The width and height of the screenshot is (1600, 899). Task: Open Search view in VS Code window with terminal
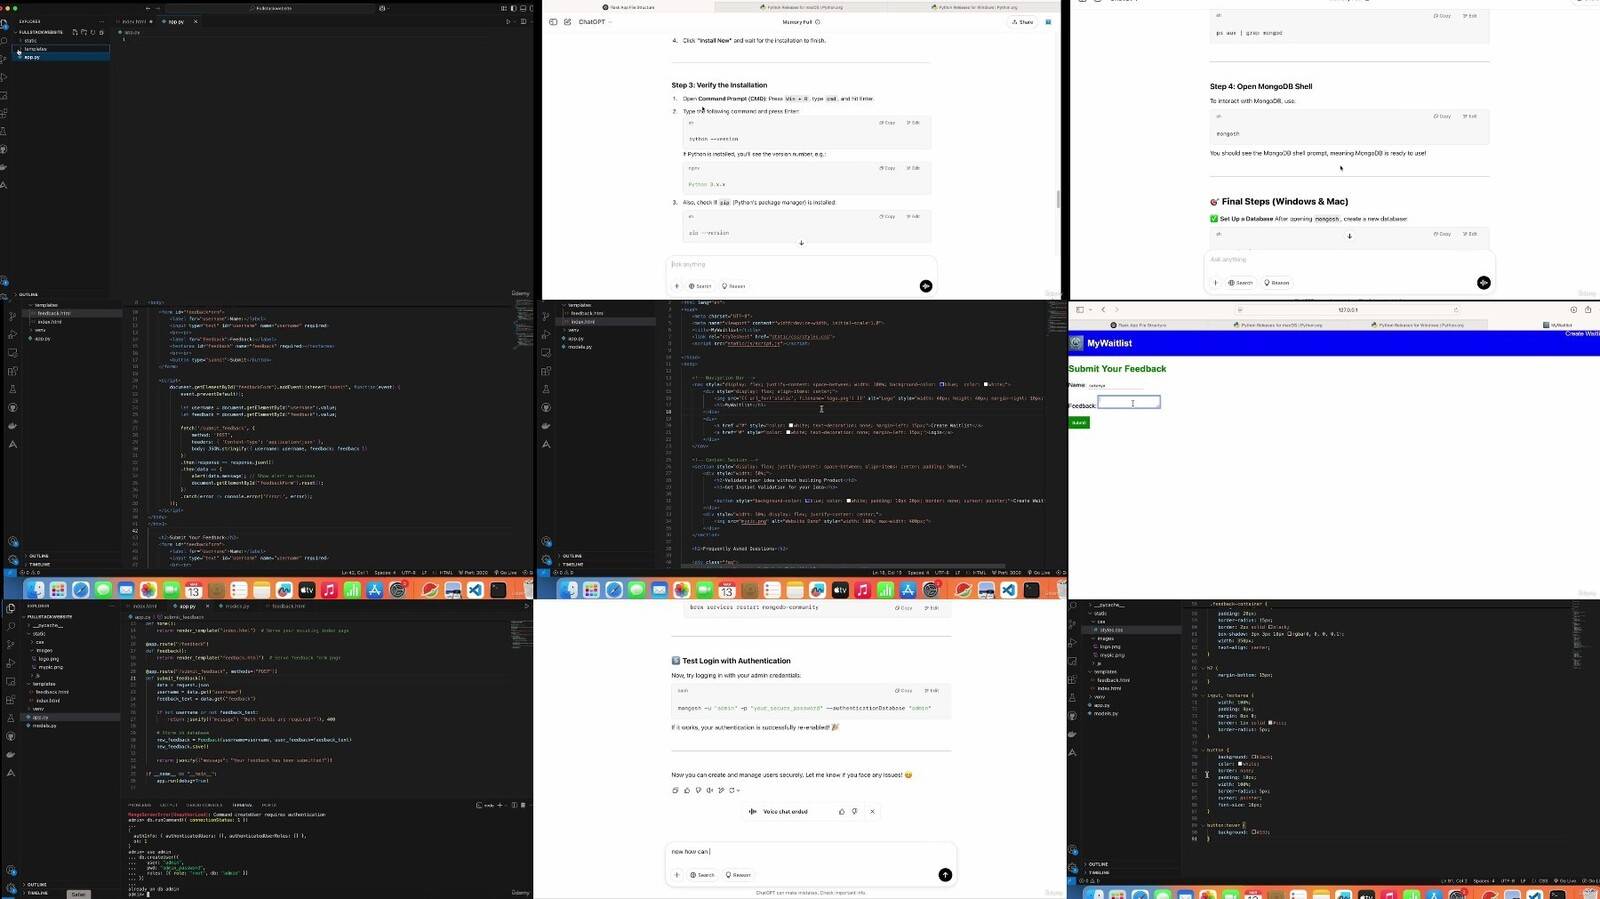pyautogui.click(x=11, y=626)
